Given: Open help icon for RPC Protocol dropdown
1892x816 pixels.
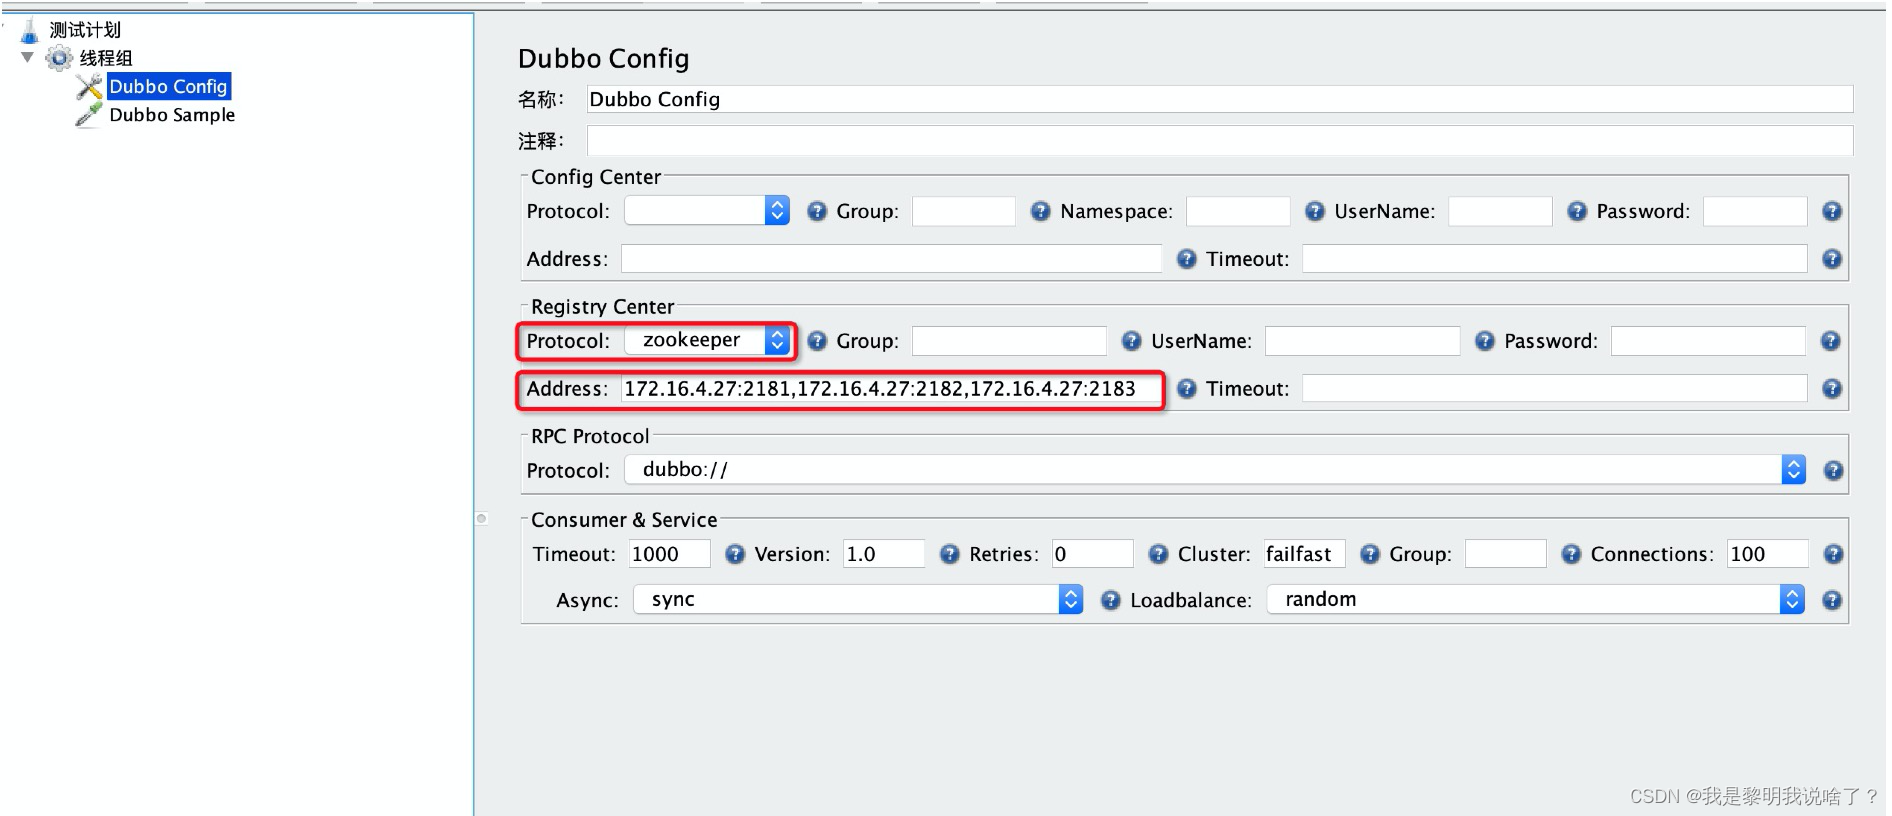Looking at the screenshot, I should [x=1833, y=470].
